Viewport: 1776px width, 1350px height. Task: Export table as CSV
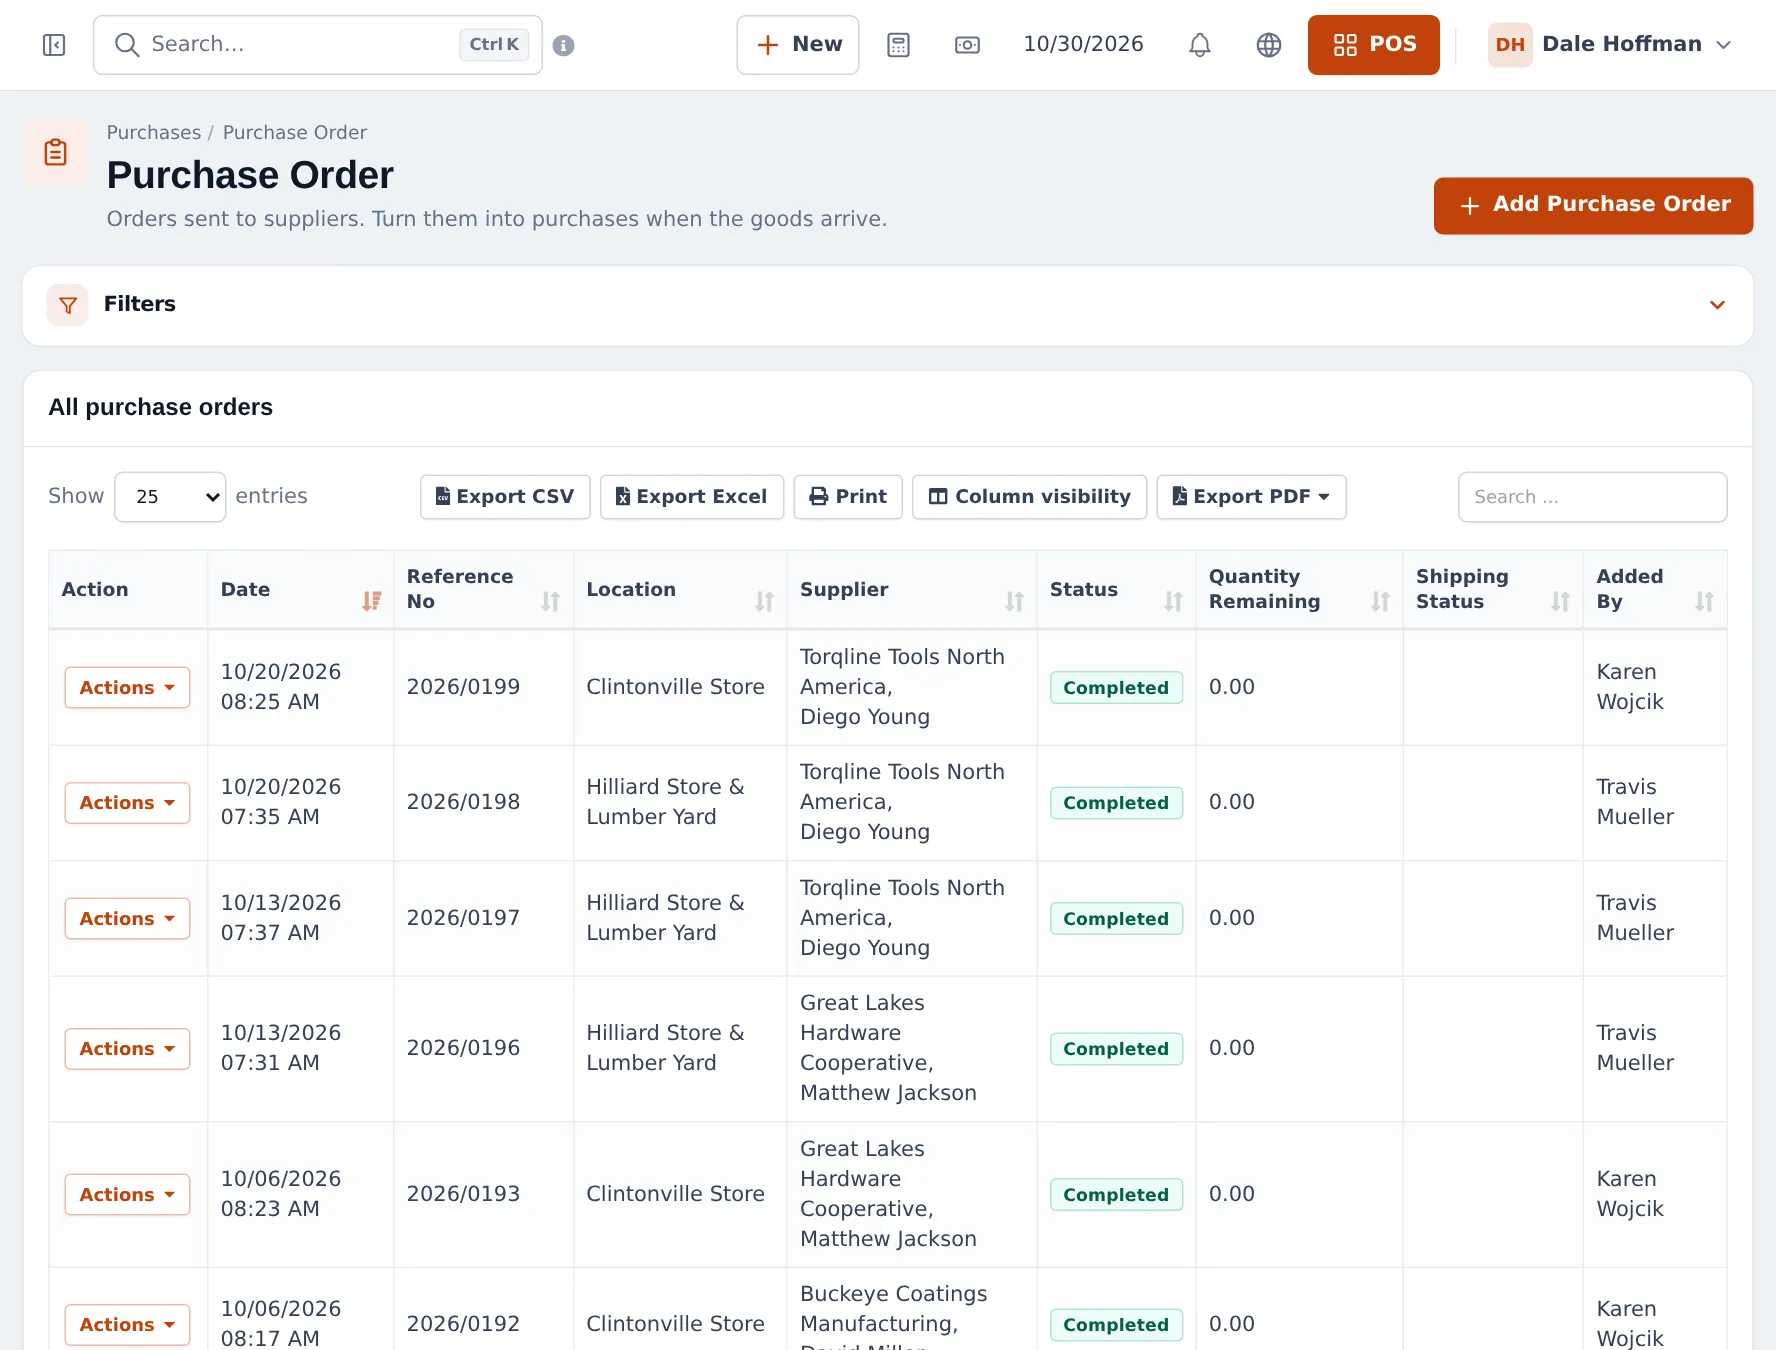505,497
